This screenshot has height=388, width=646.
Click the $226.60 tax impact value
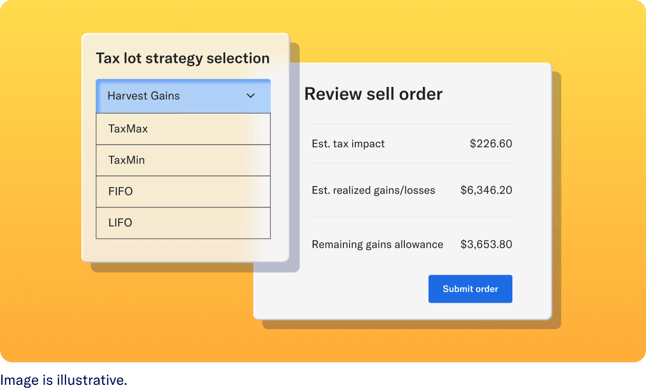click(491, 144)
